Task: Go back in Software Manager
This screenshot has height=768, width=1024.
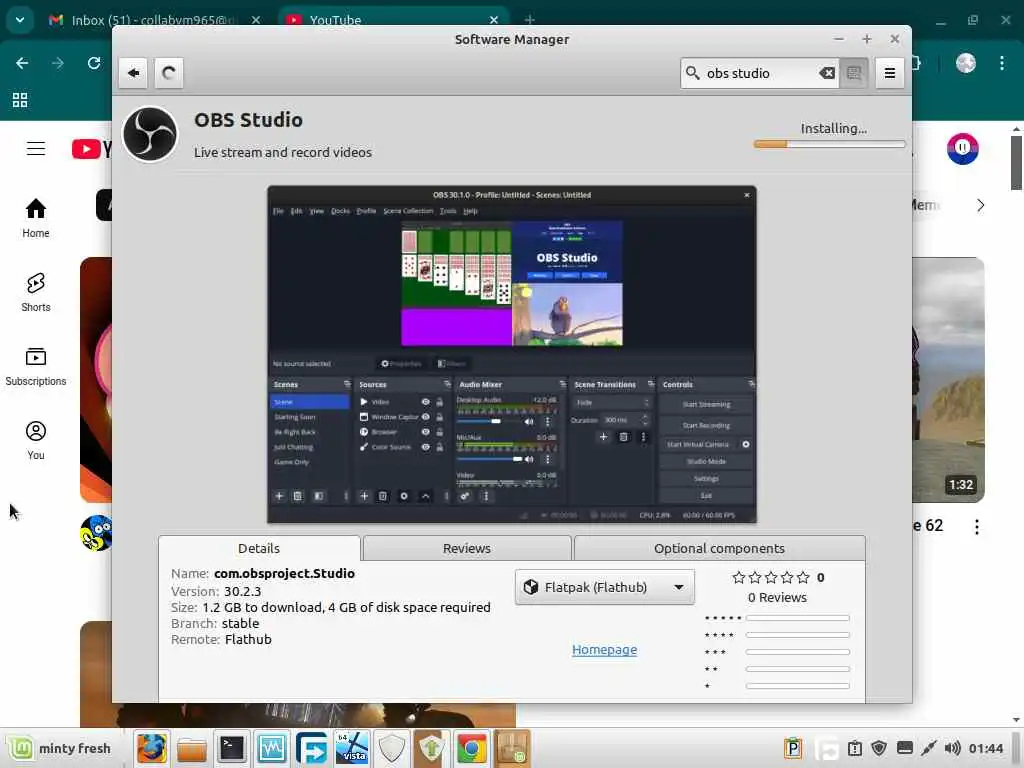Action: [x=133, y=73]
